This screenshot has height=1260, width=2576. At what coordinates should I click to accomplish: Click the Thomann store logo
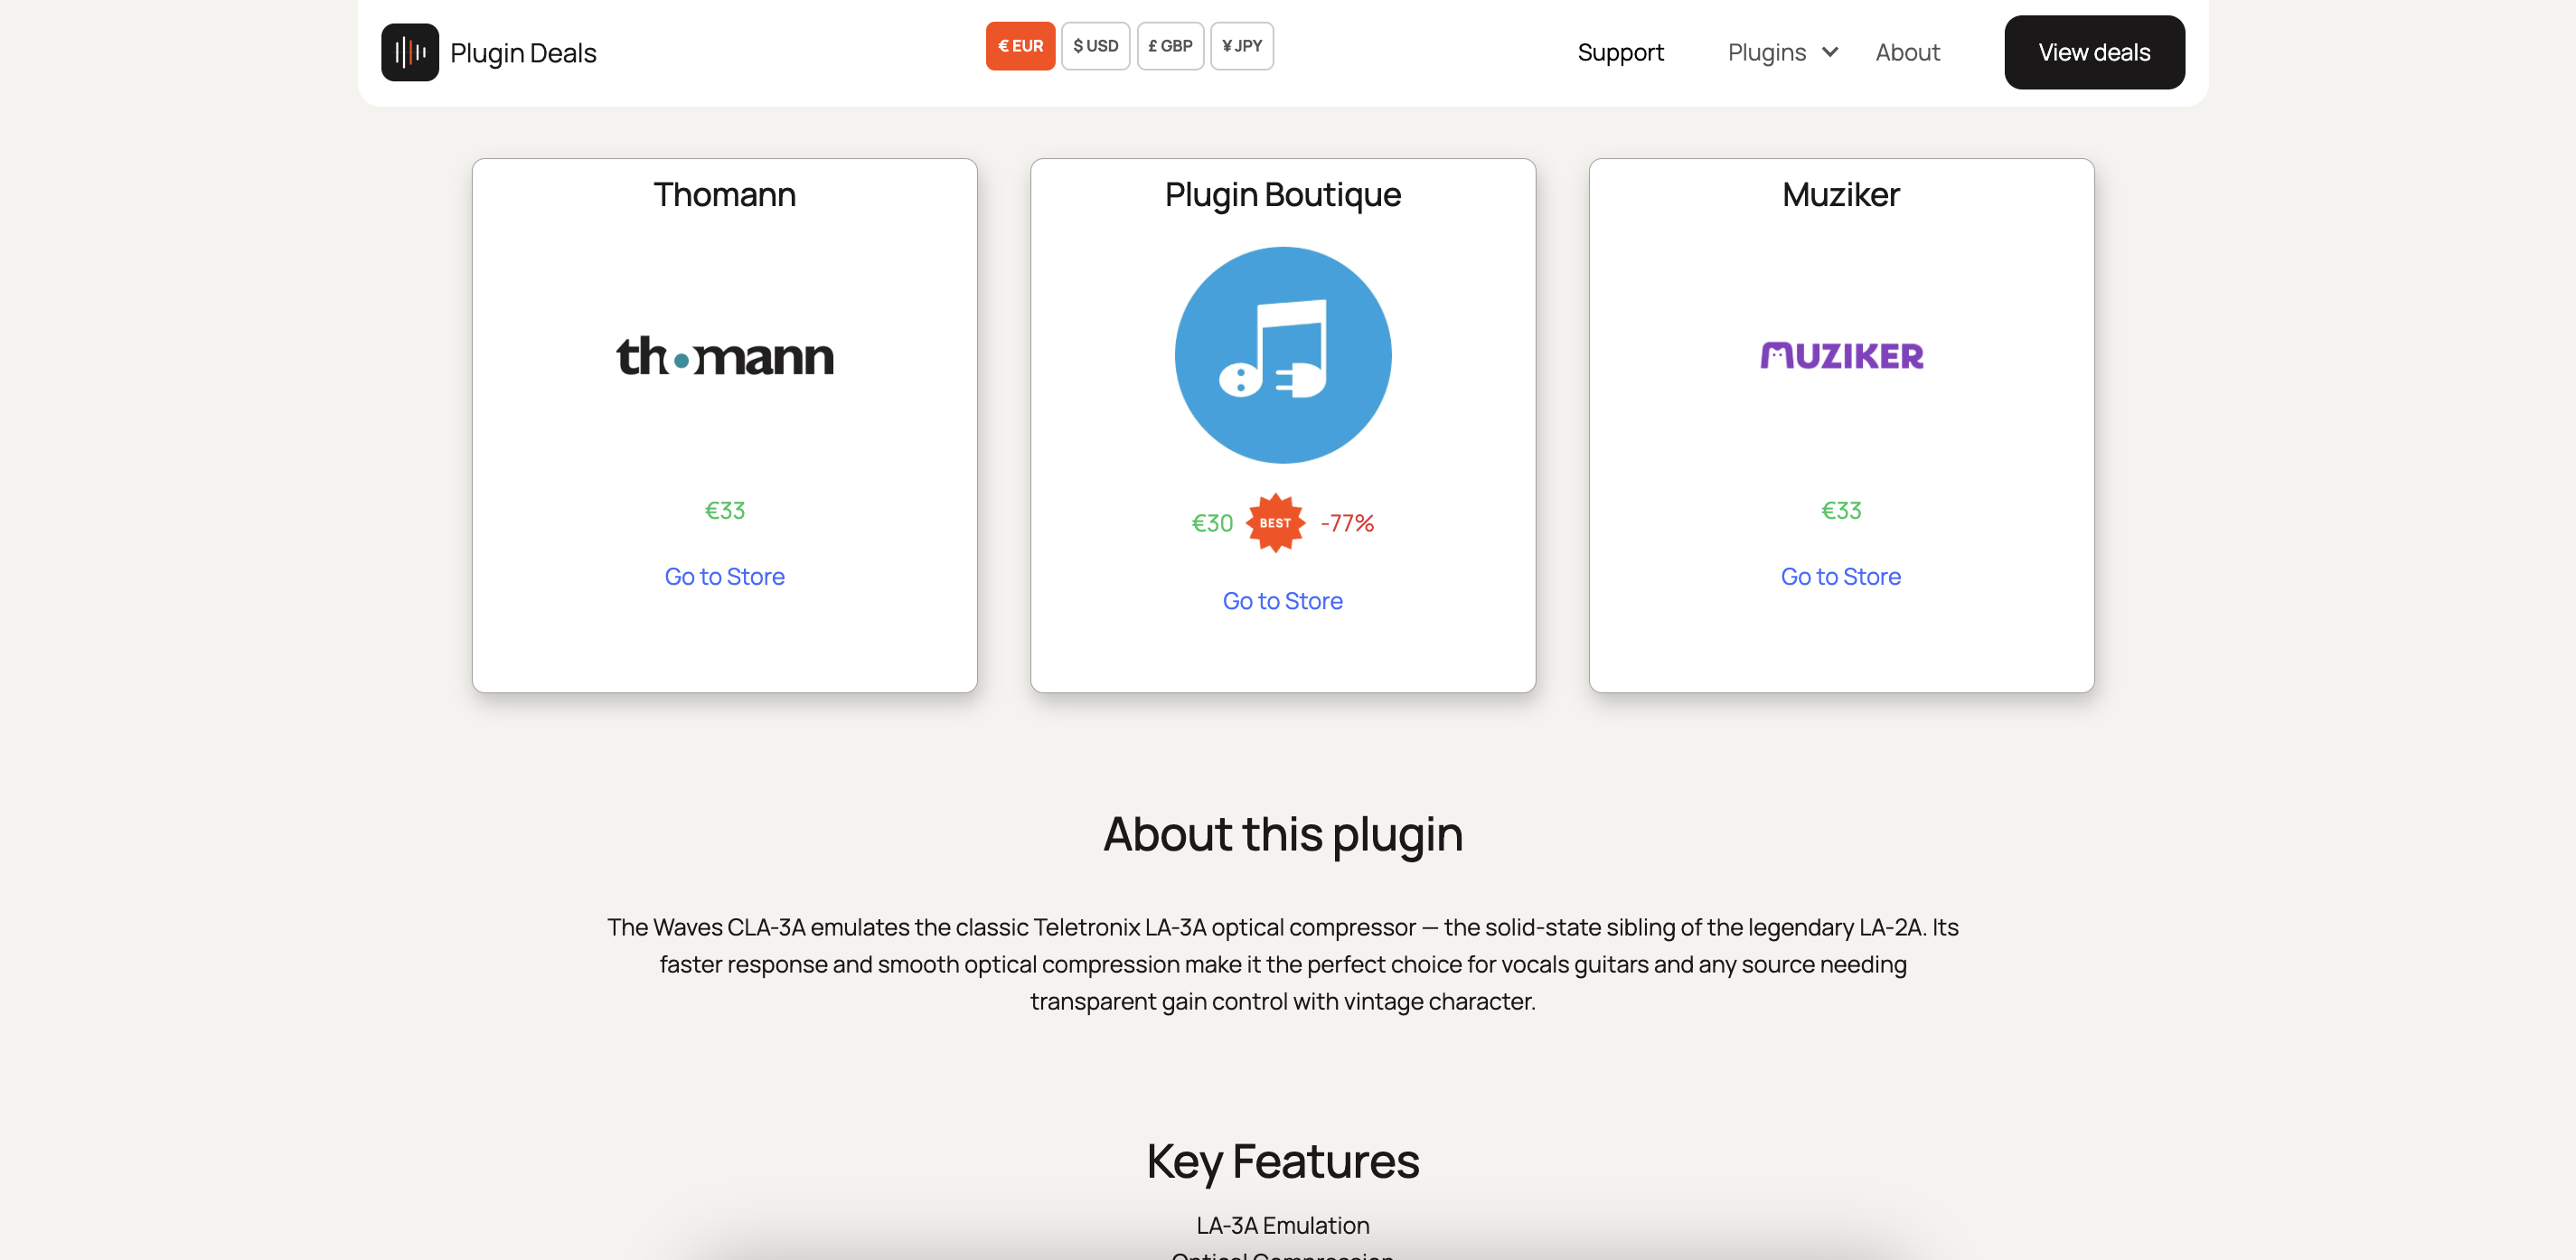click(x=724, y=356)
